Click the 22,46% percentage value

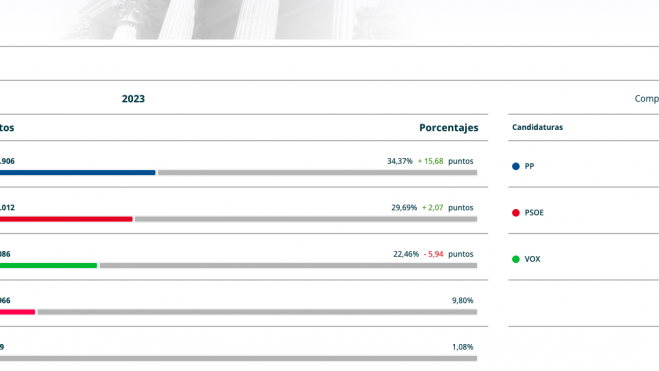click(x=406, y=254)
